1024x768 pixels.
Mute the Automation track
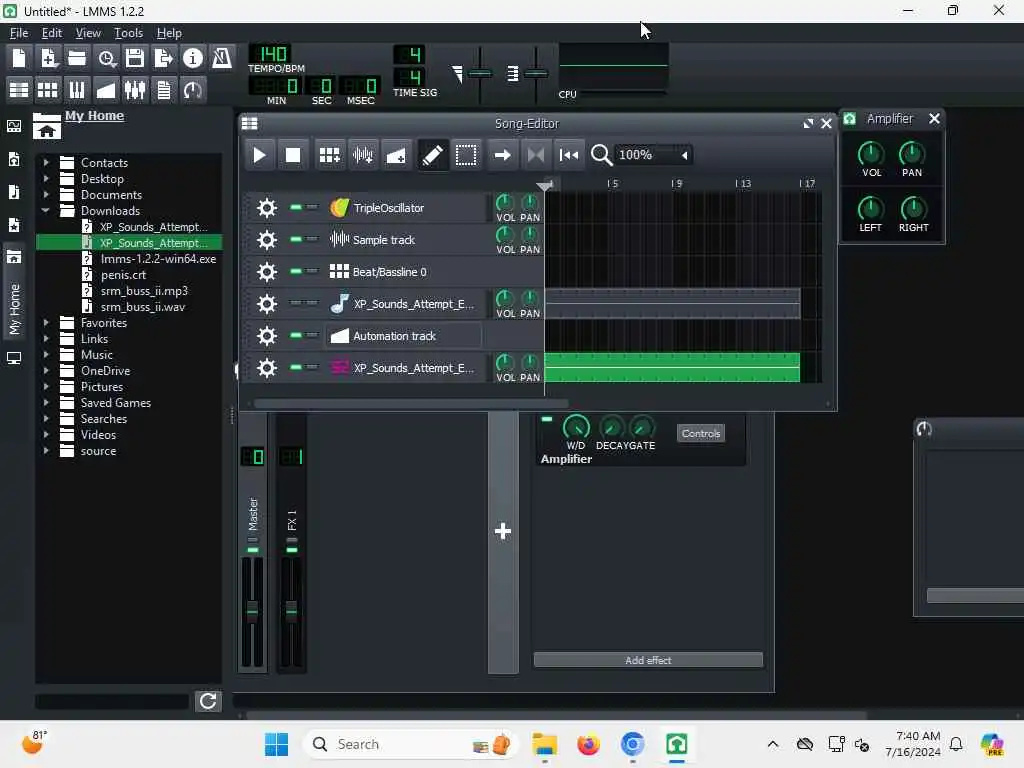click(x=296, y=335)
